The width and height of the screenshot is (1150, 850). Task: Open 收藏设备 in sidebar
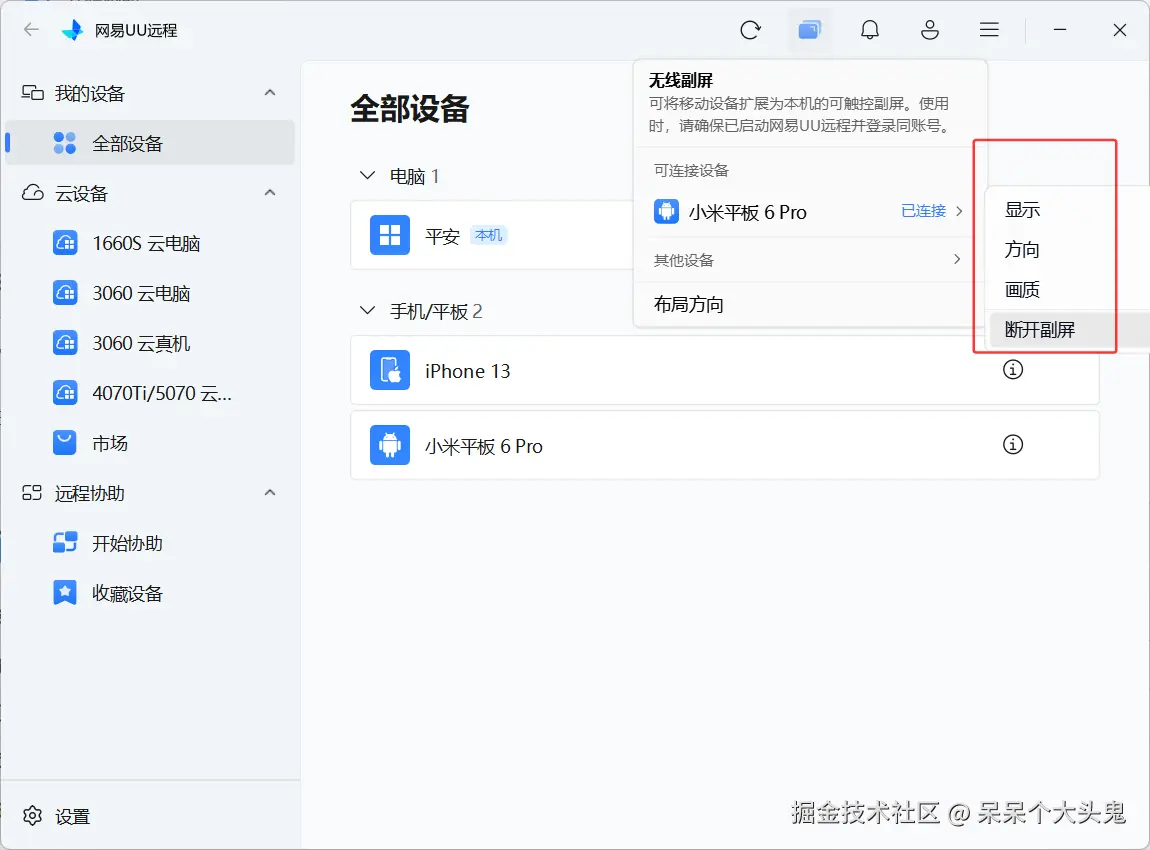128,593
